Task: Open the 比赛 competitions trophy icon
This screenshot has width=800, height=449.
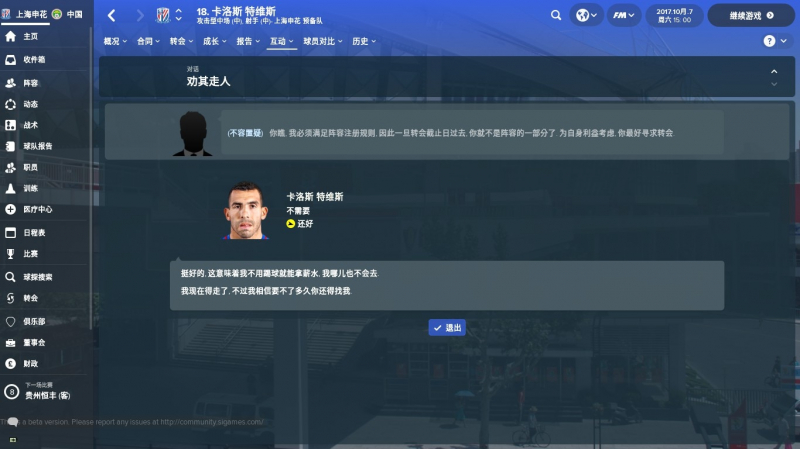Action: [10, 254]
